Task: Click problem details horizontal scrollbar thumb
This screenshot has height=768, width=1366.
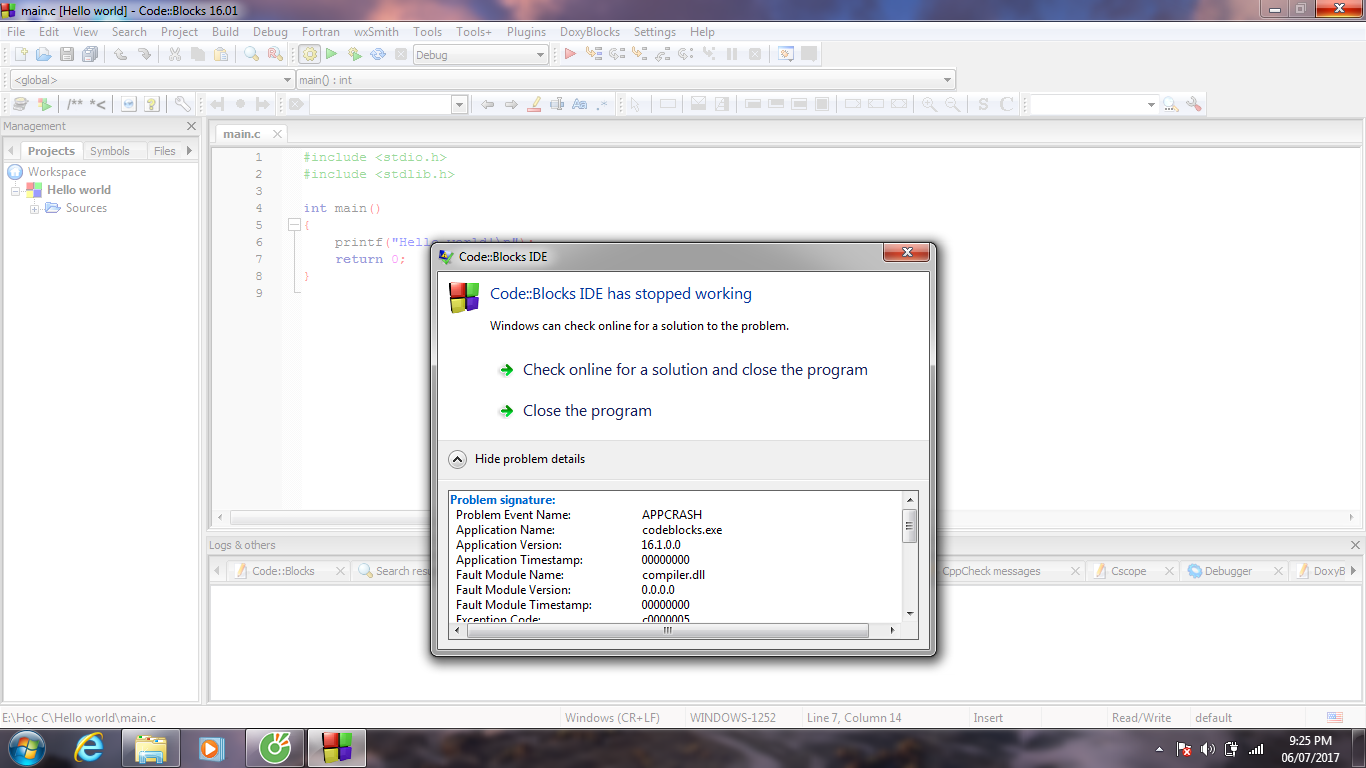Action: [x=667, y=631]
